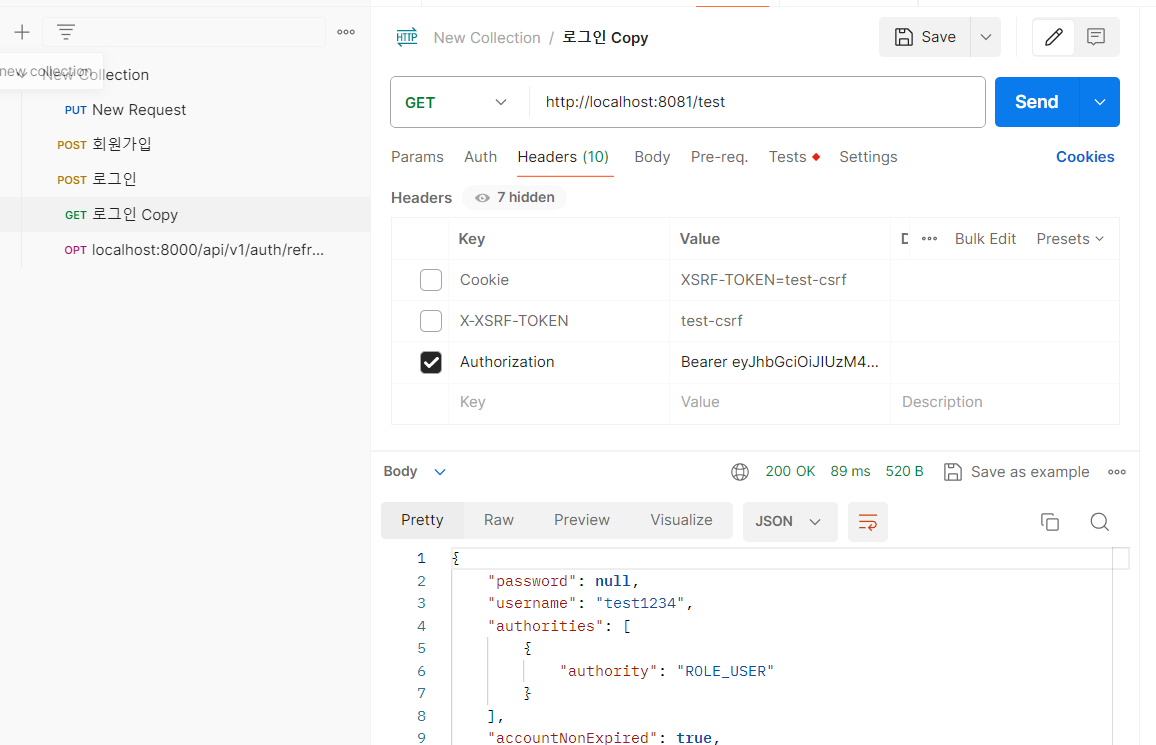Open response three-dots more options
Image resolution: width=1156 pixels, height=745 pixels.
tap(1117, 472)
